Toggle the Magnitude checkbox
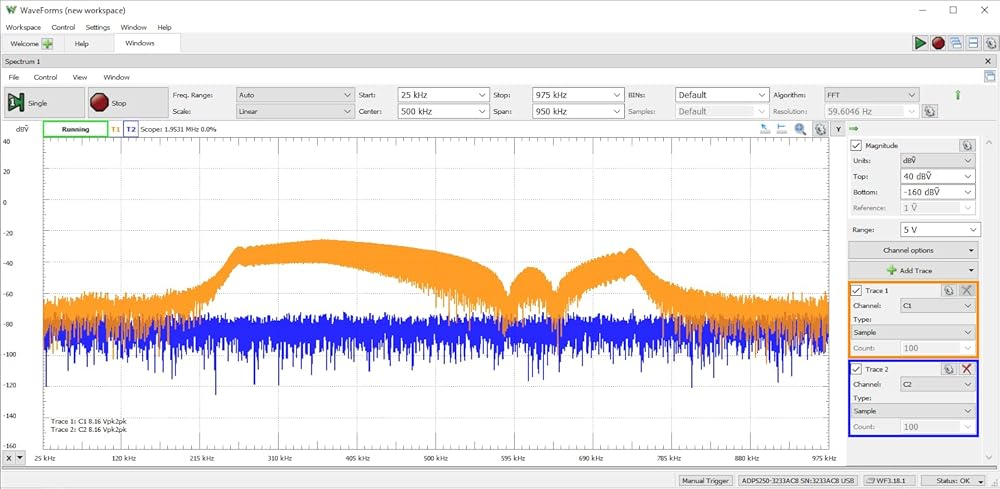The height and width of the screenshot is (489, 1000). (857, 145)
